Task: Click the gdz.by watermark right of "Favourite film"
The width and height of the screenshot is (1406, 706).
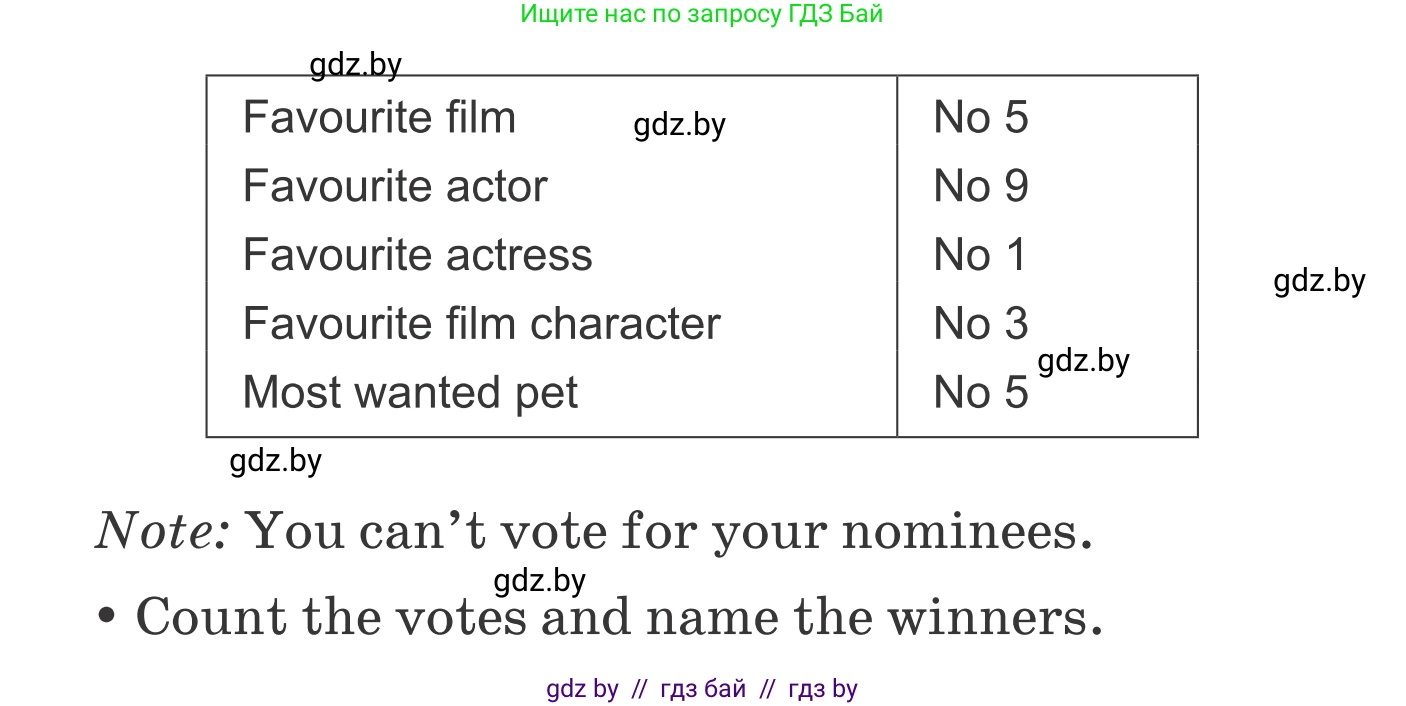Action: (x=679, y=126)
